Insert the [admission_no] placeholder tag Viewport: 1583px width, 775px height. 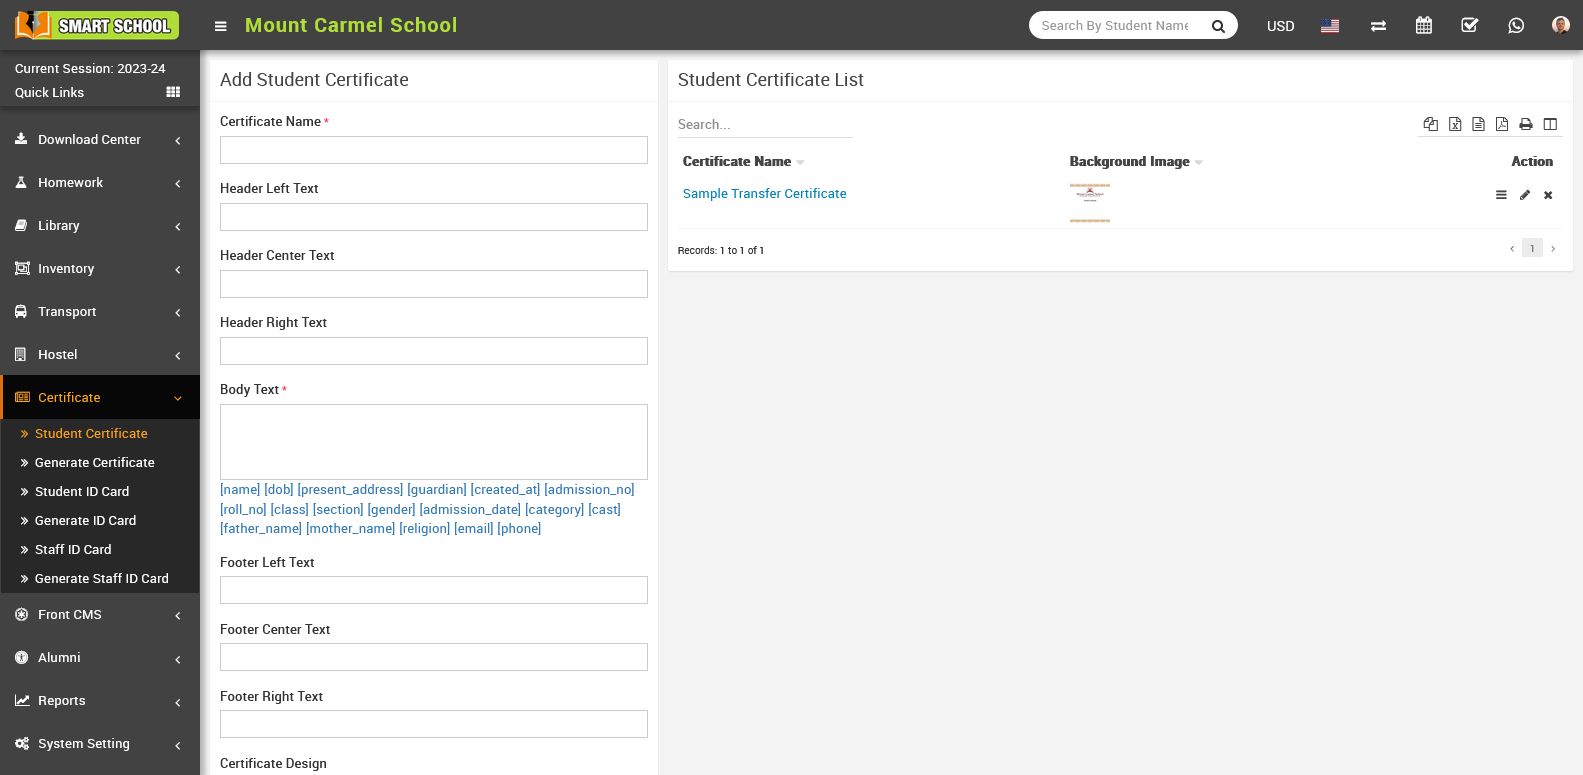[589, 490]
